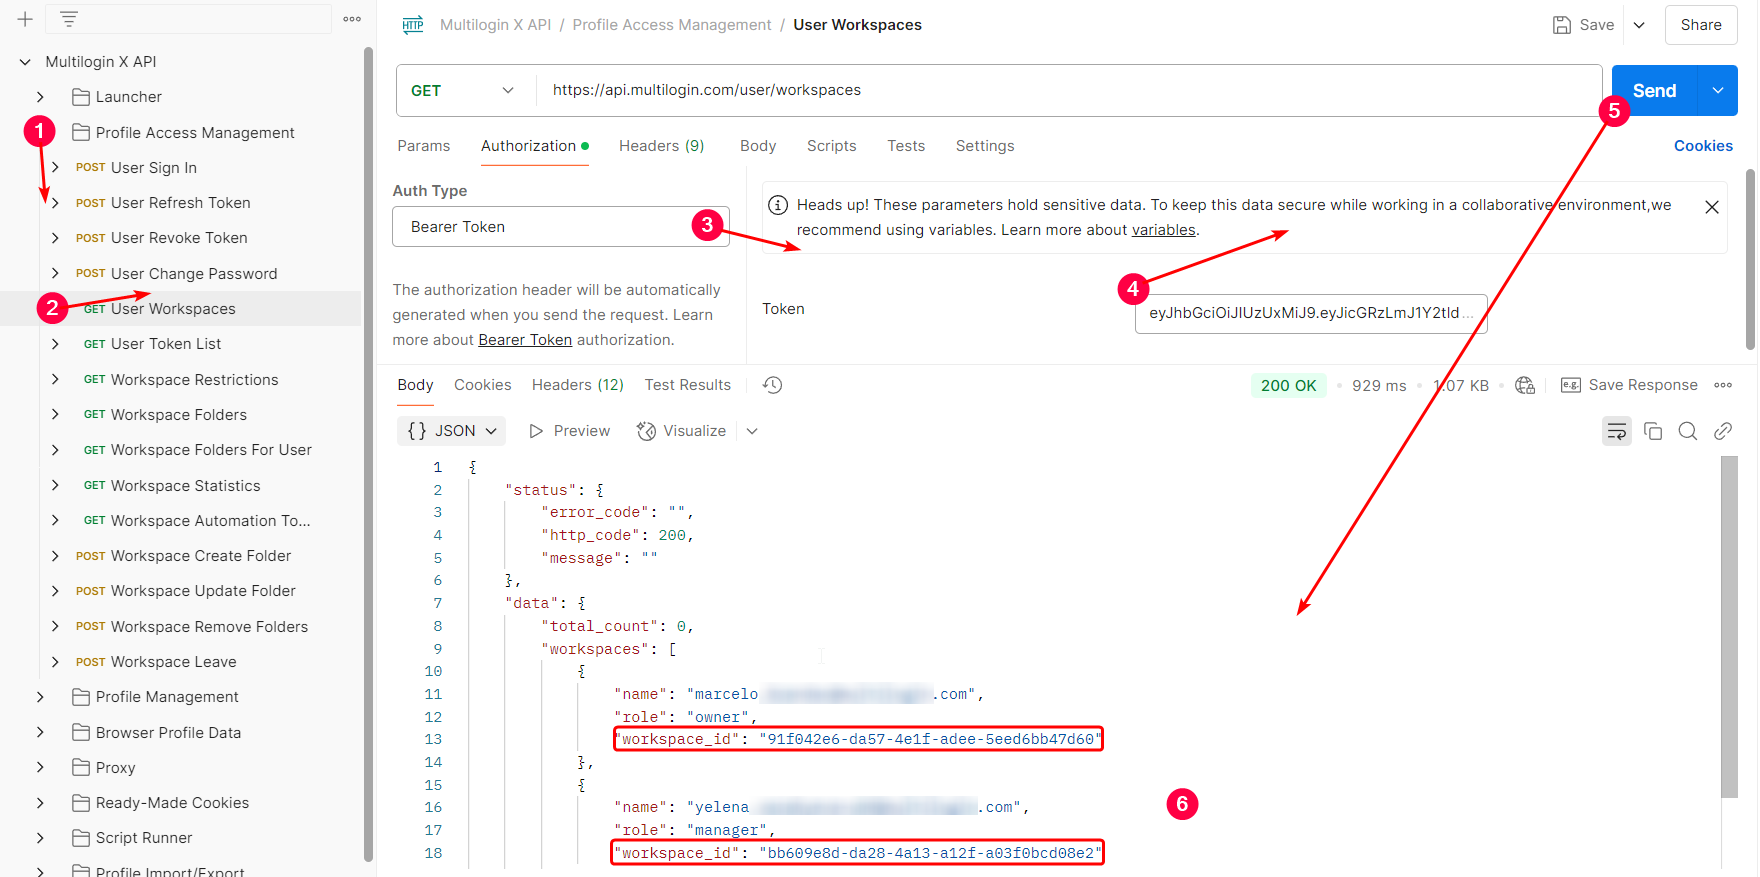The image size is (1760, 877).
Task: Open the Save options dropdown arrow
Action: 1639,25
